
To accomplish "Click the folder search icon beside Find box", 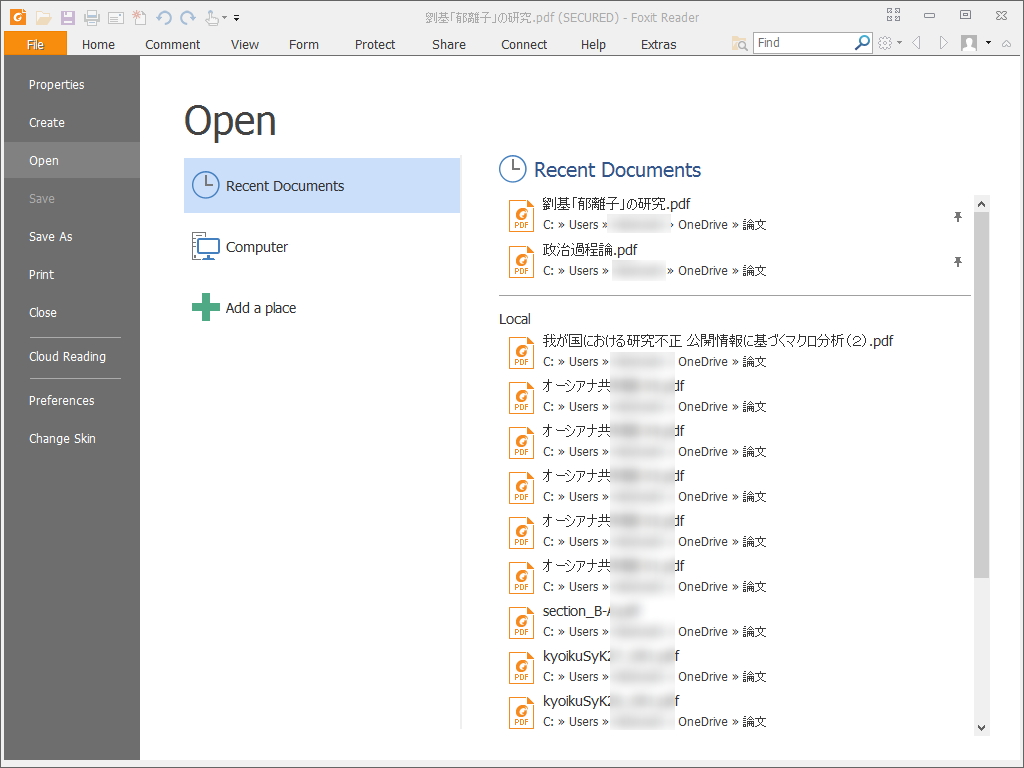I will click(739, 44).
